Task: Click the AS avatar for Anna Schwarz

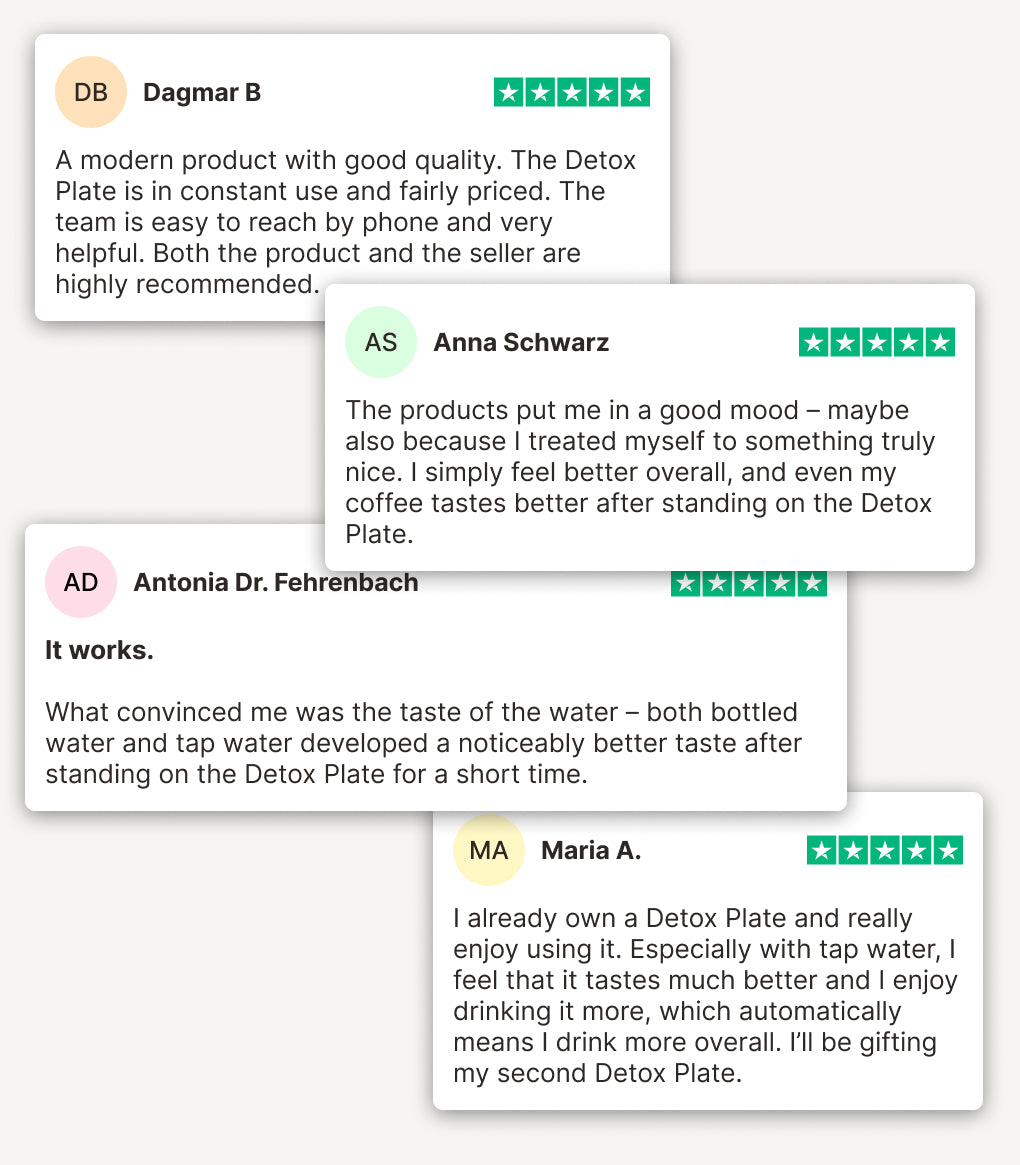Action: [x=381, y=342]
